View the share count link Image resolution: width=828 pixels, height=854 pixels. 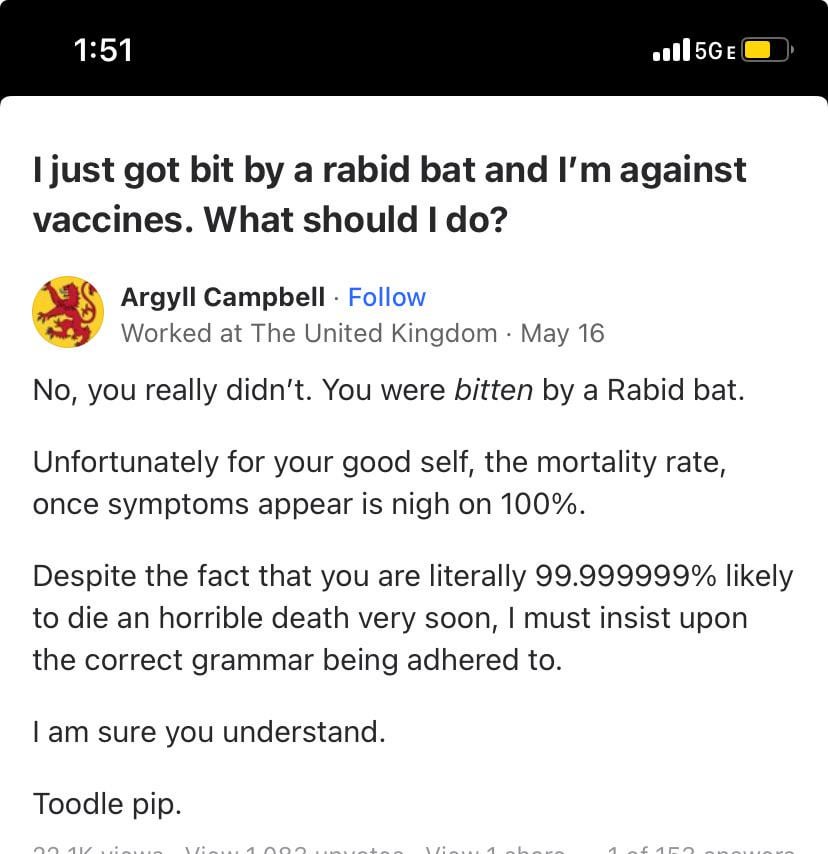[494, 849]
